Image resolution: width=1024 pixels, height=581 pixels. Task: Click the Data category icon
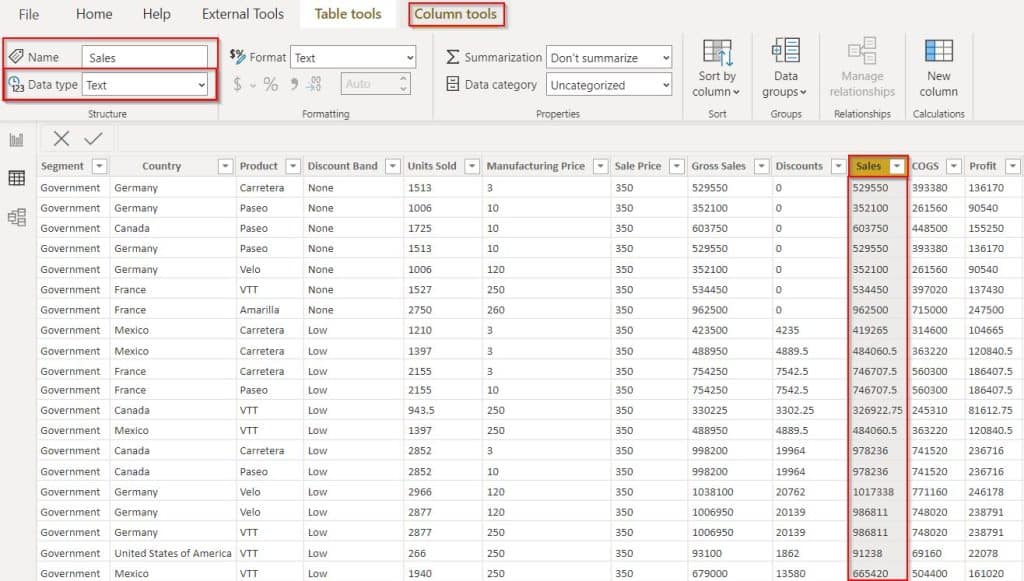pyautogui.click(x=453, y=84)
